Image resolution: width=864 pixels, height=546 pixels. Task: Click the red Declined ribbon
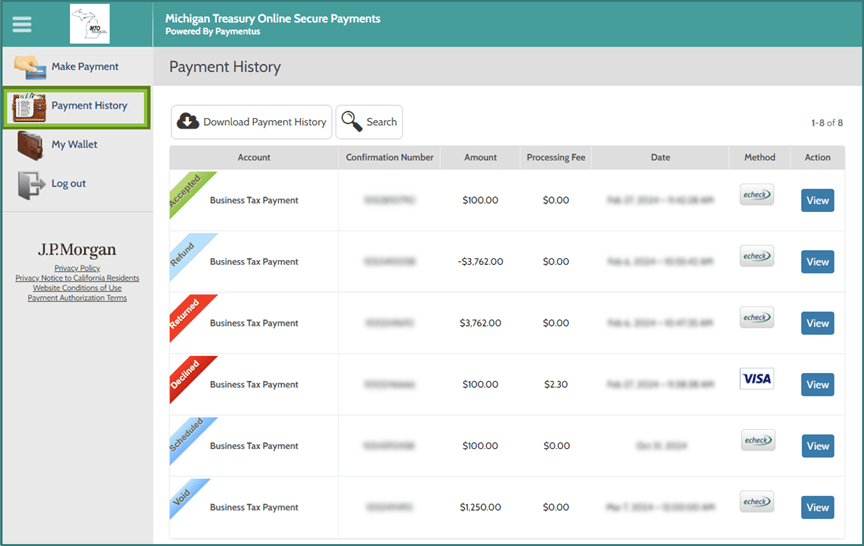[186, 375]
